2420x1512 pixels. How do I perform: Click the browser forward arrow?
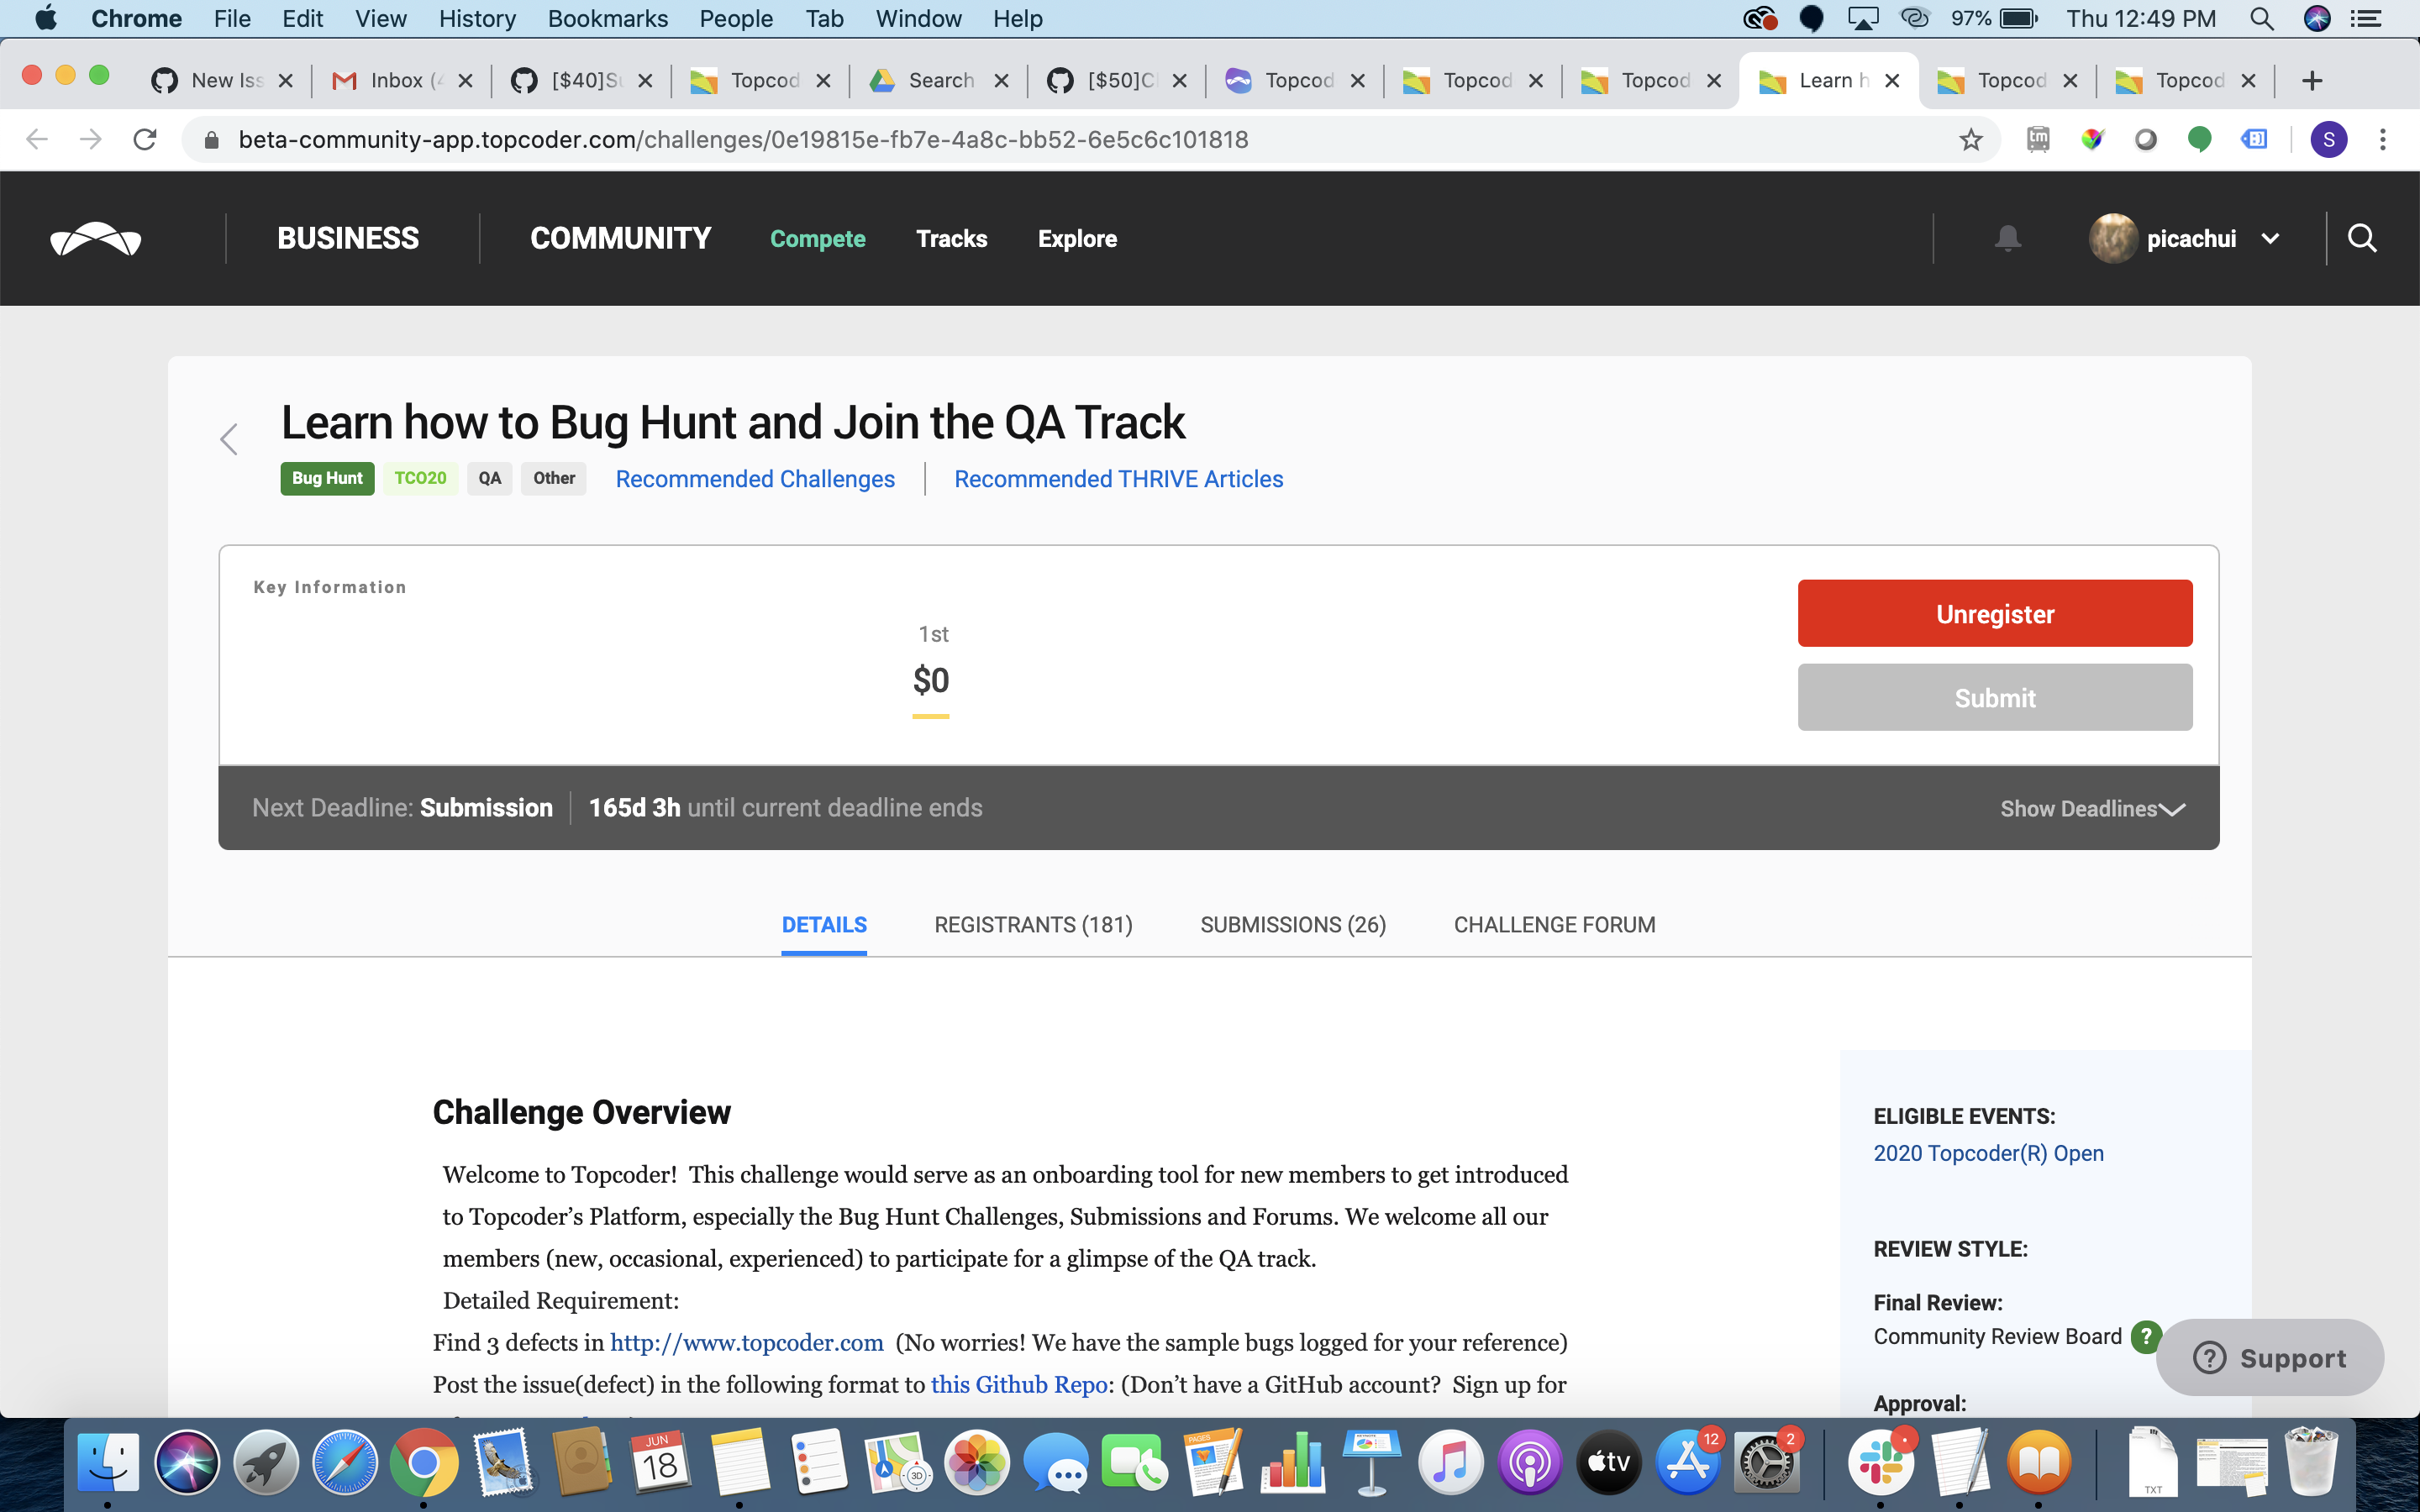click(x=90, y=139)
